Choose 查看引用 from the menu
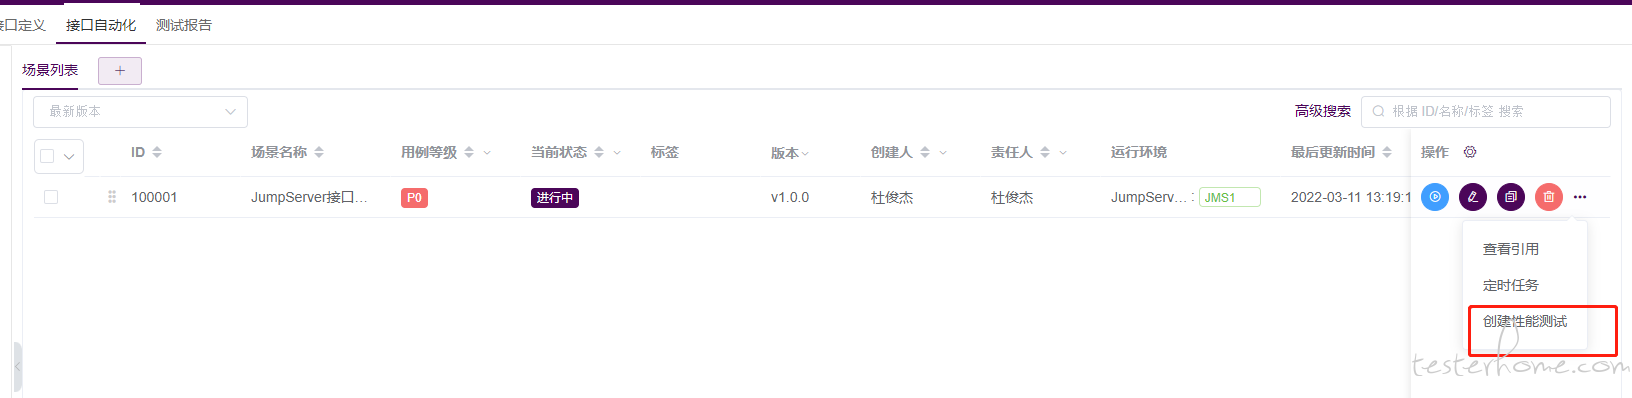1632x398 pixels. (x=1511, y=249)
